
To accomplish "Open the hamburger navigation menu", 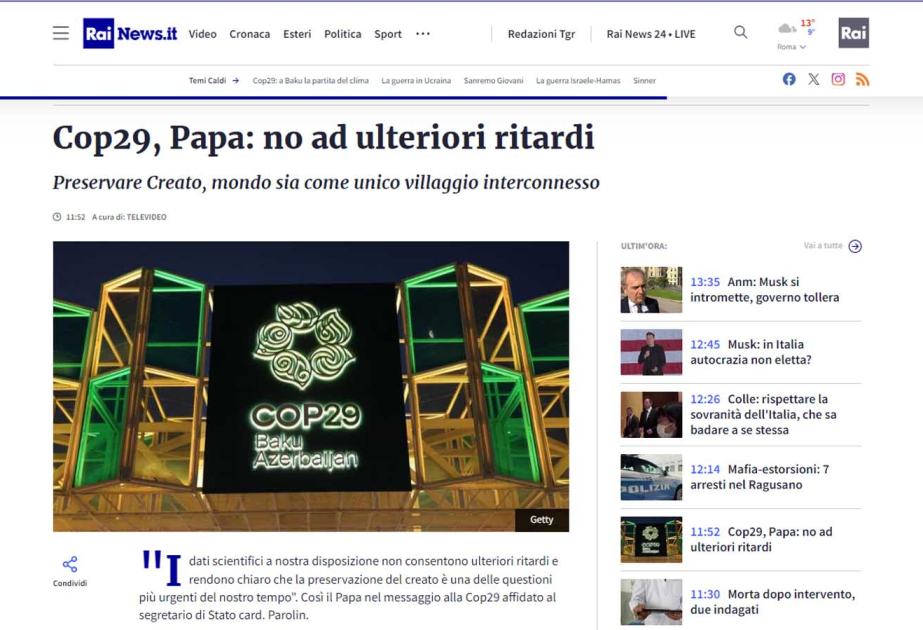I will point(61,33).
